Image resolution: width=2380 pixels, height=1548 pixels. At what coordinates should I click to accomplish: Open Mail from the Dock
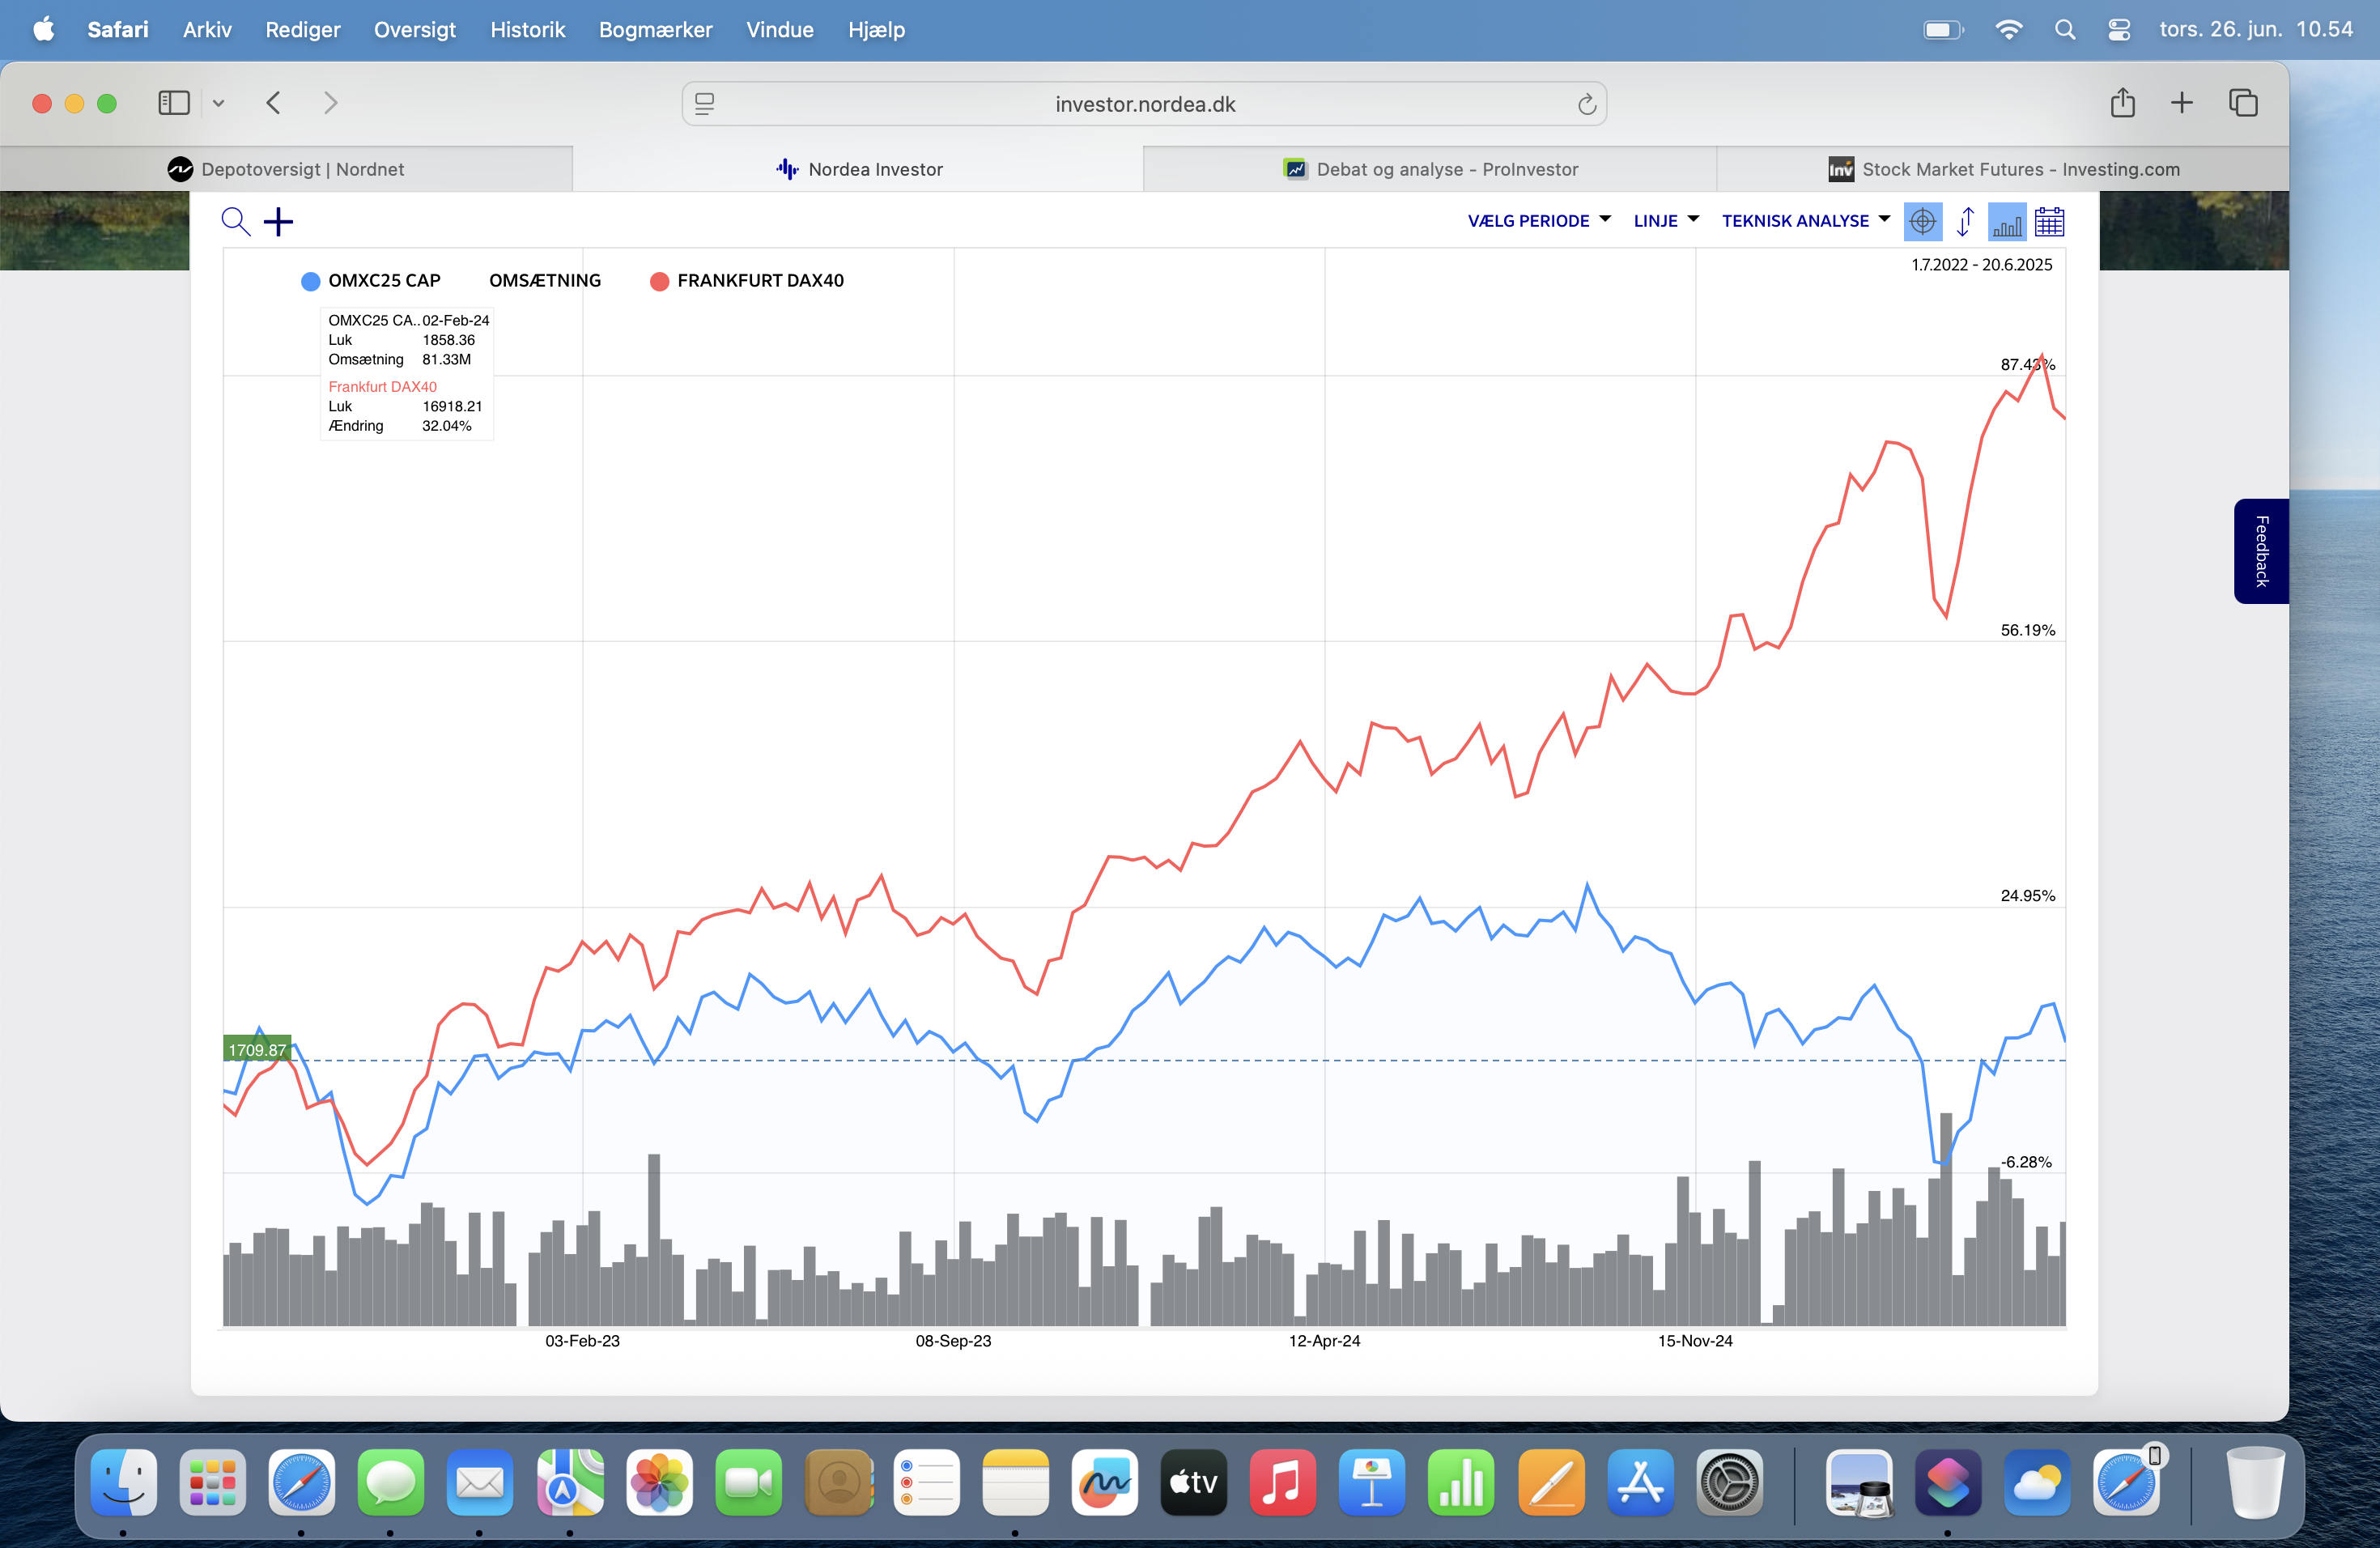click(480, 1482)
